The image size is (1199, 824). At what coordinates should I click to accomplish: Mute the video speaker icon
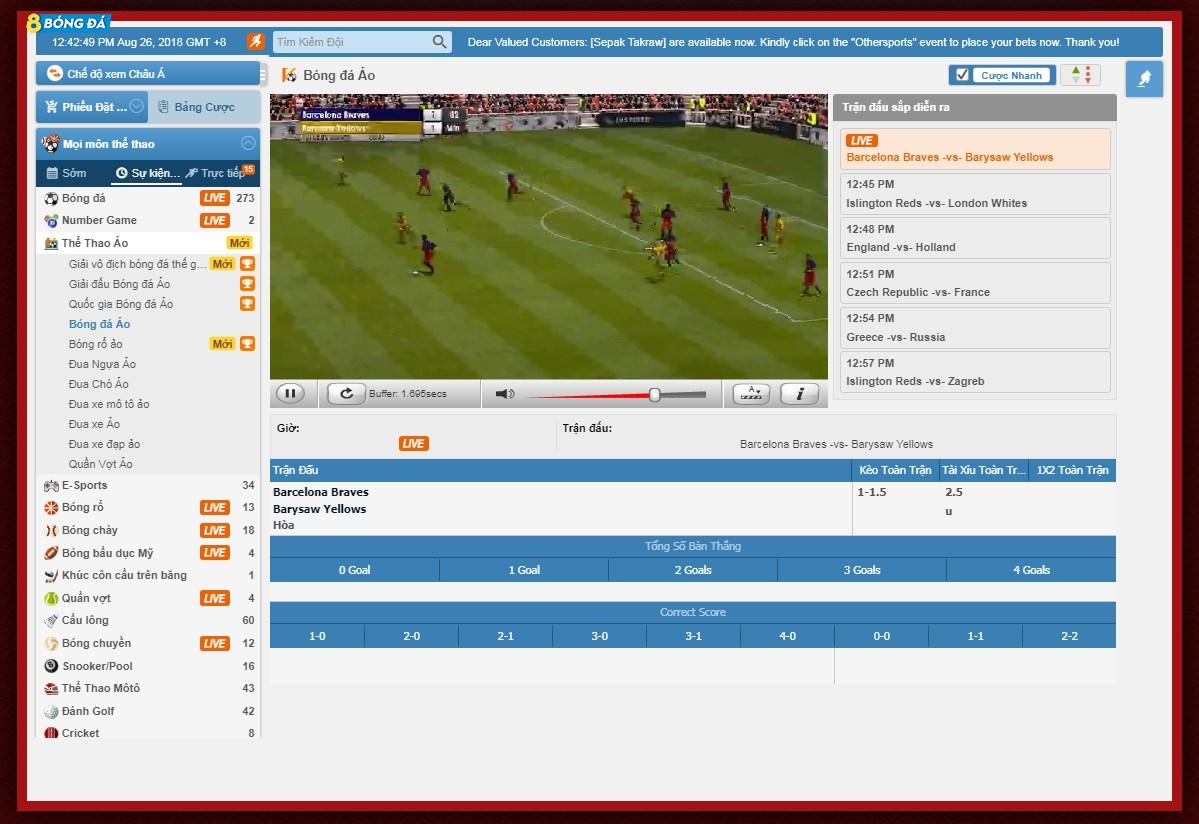[504, 394]
